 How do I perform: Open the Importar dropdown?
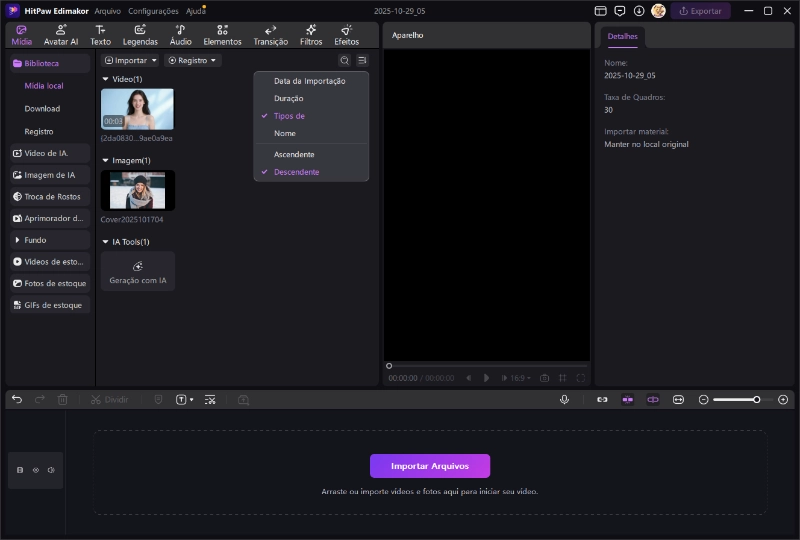(x=131, y=61)
